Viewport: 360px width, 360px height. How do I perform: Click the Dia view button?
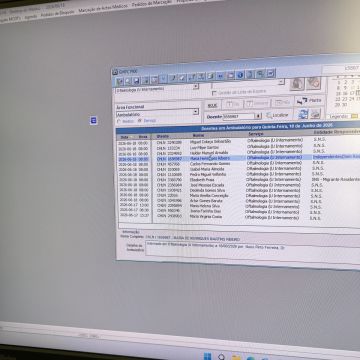coord(233,104)
